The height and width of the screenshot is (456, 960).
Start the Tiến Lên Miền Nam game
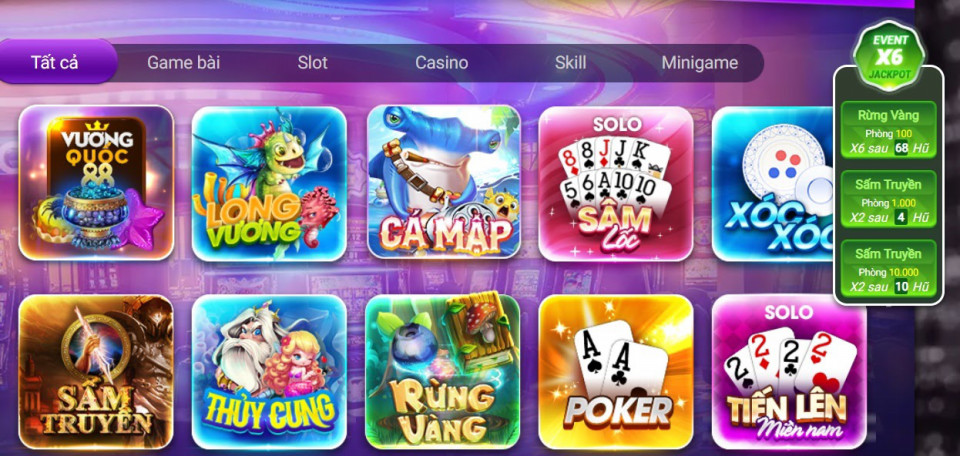[x=789, y=372]
